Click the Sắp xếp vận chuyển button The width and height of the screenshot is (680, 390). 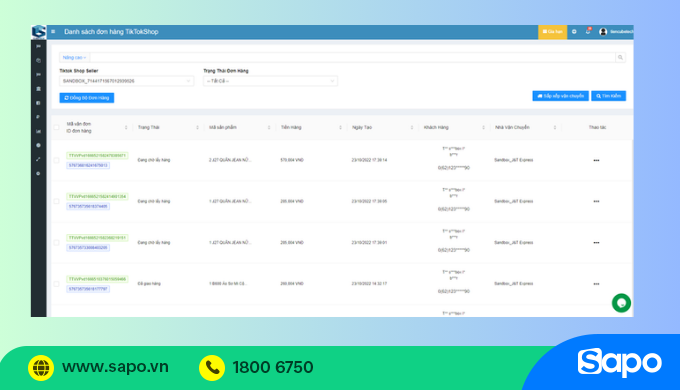[x=560, y=96]
